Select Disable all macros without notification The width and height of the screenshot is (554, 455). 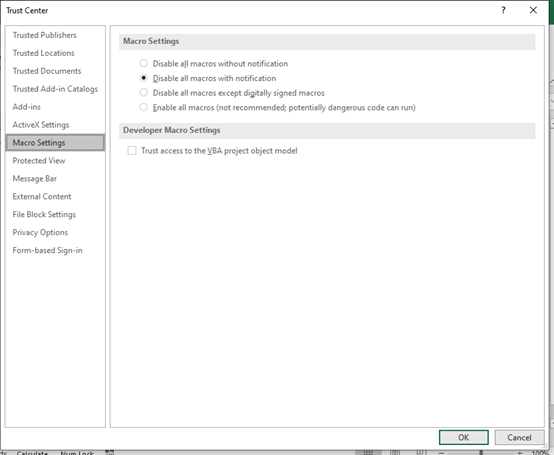tap(143, 64)
